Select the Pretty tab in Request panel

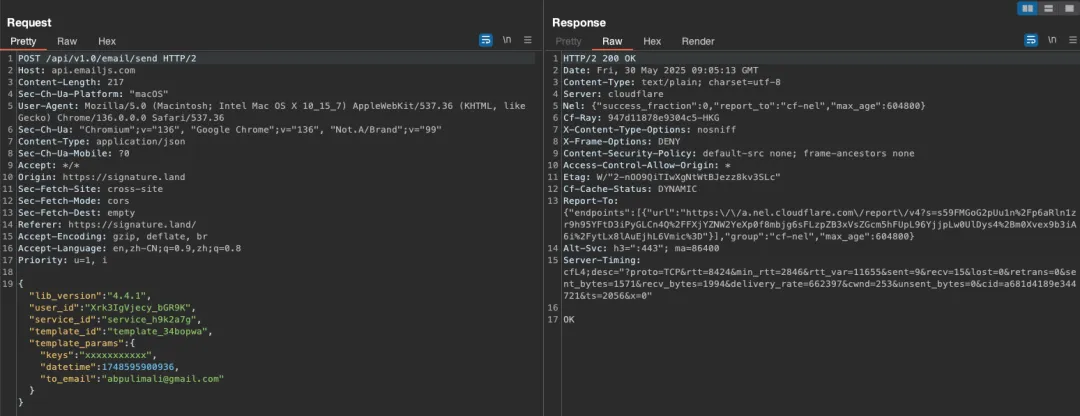pyautogui.click(x=23, y=41)
